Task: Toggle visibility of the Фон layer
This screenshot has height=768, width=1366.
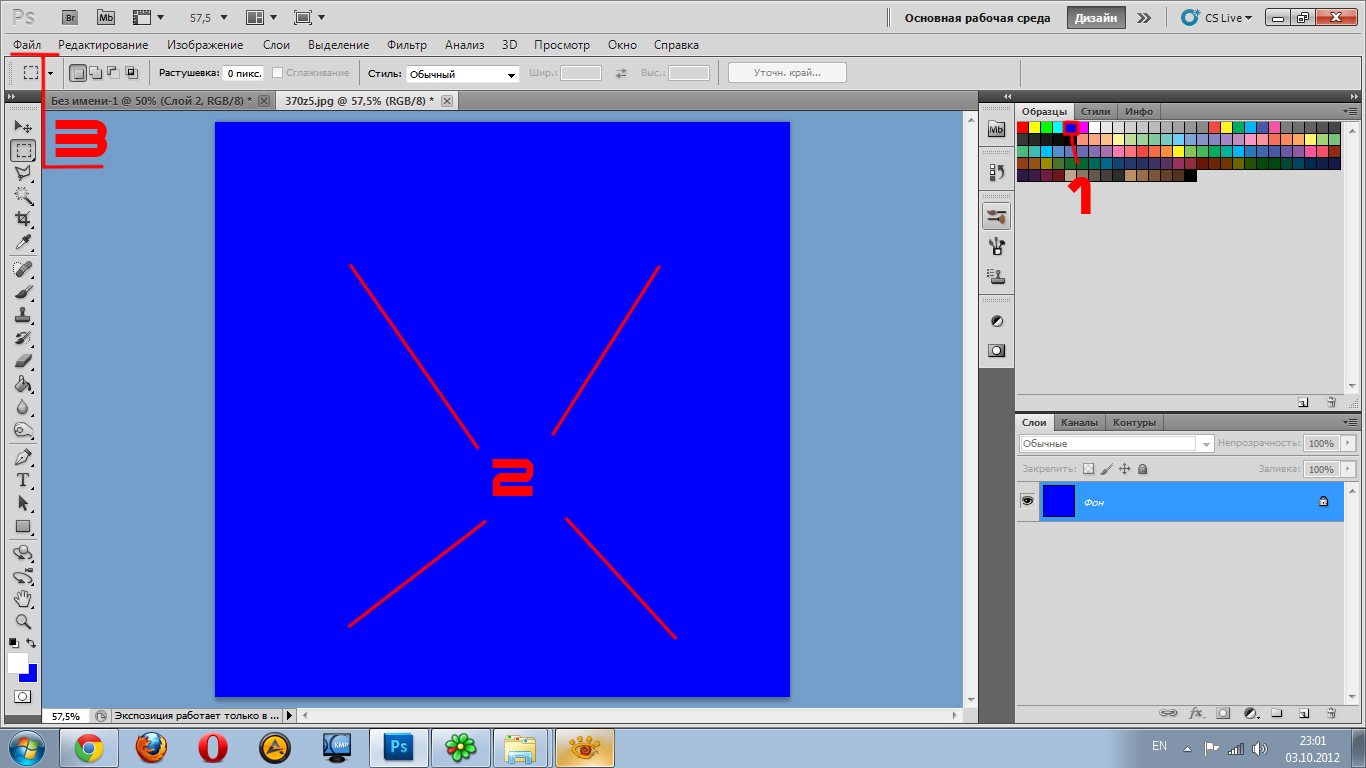Action: click(x=1027, y=500)
